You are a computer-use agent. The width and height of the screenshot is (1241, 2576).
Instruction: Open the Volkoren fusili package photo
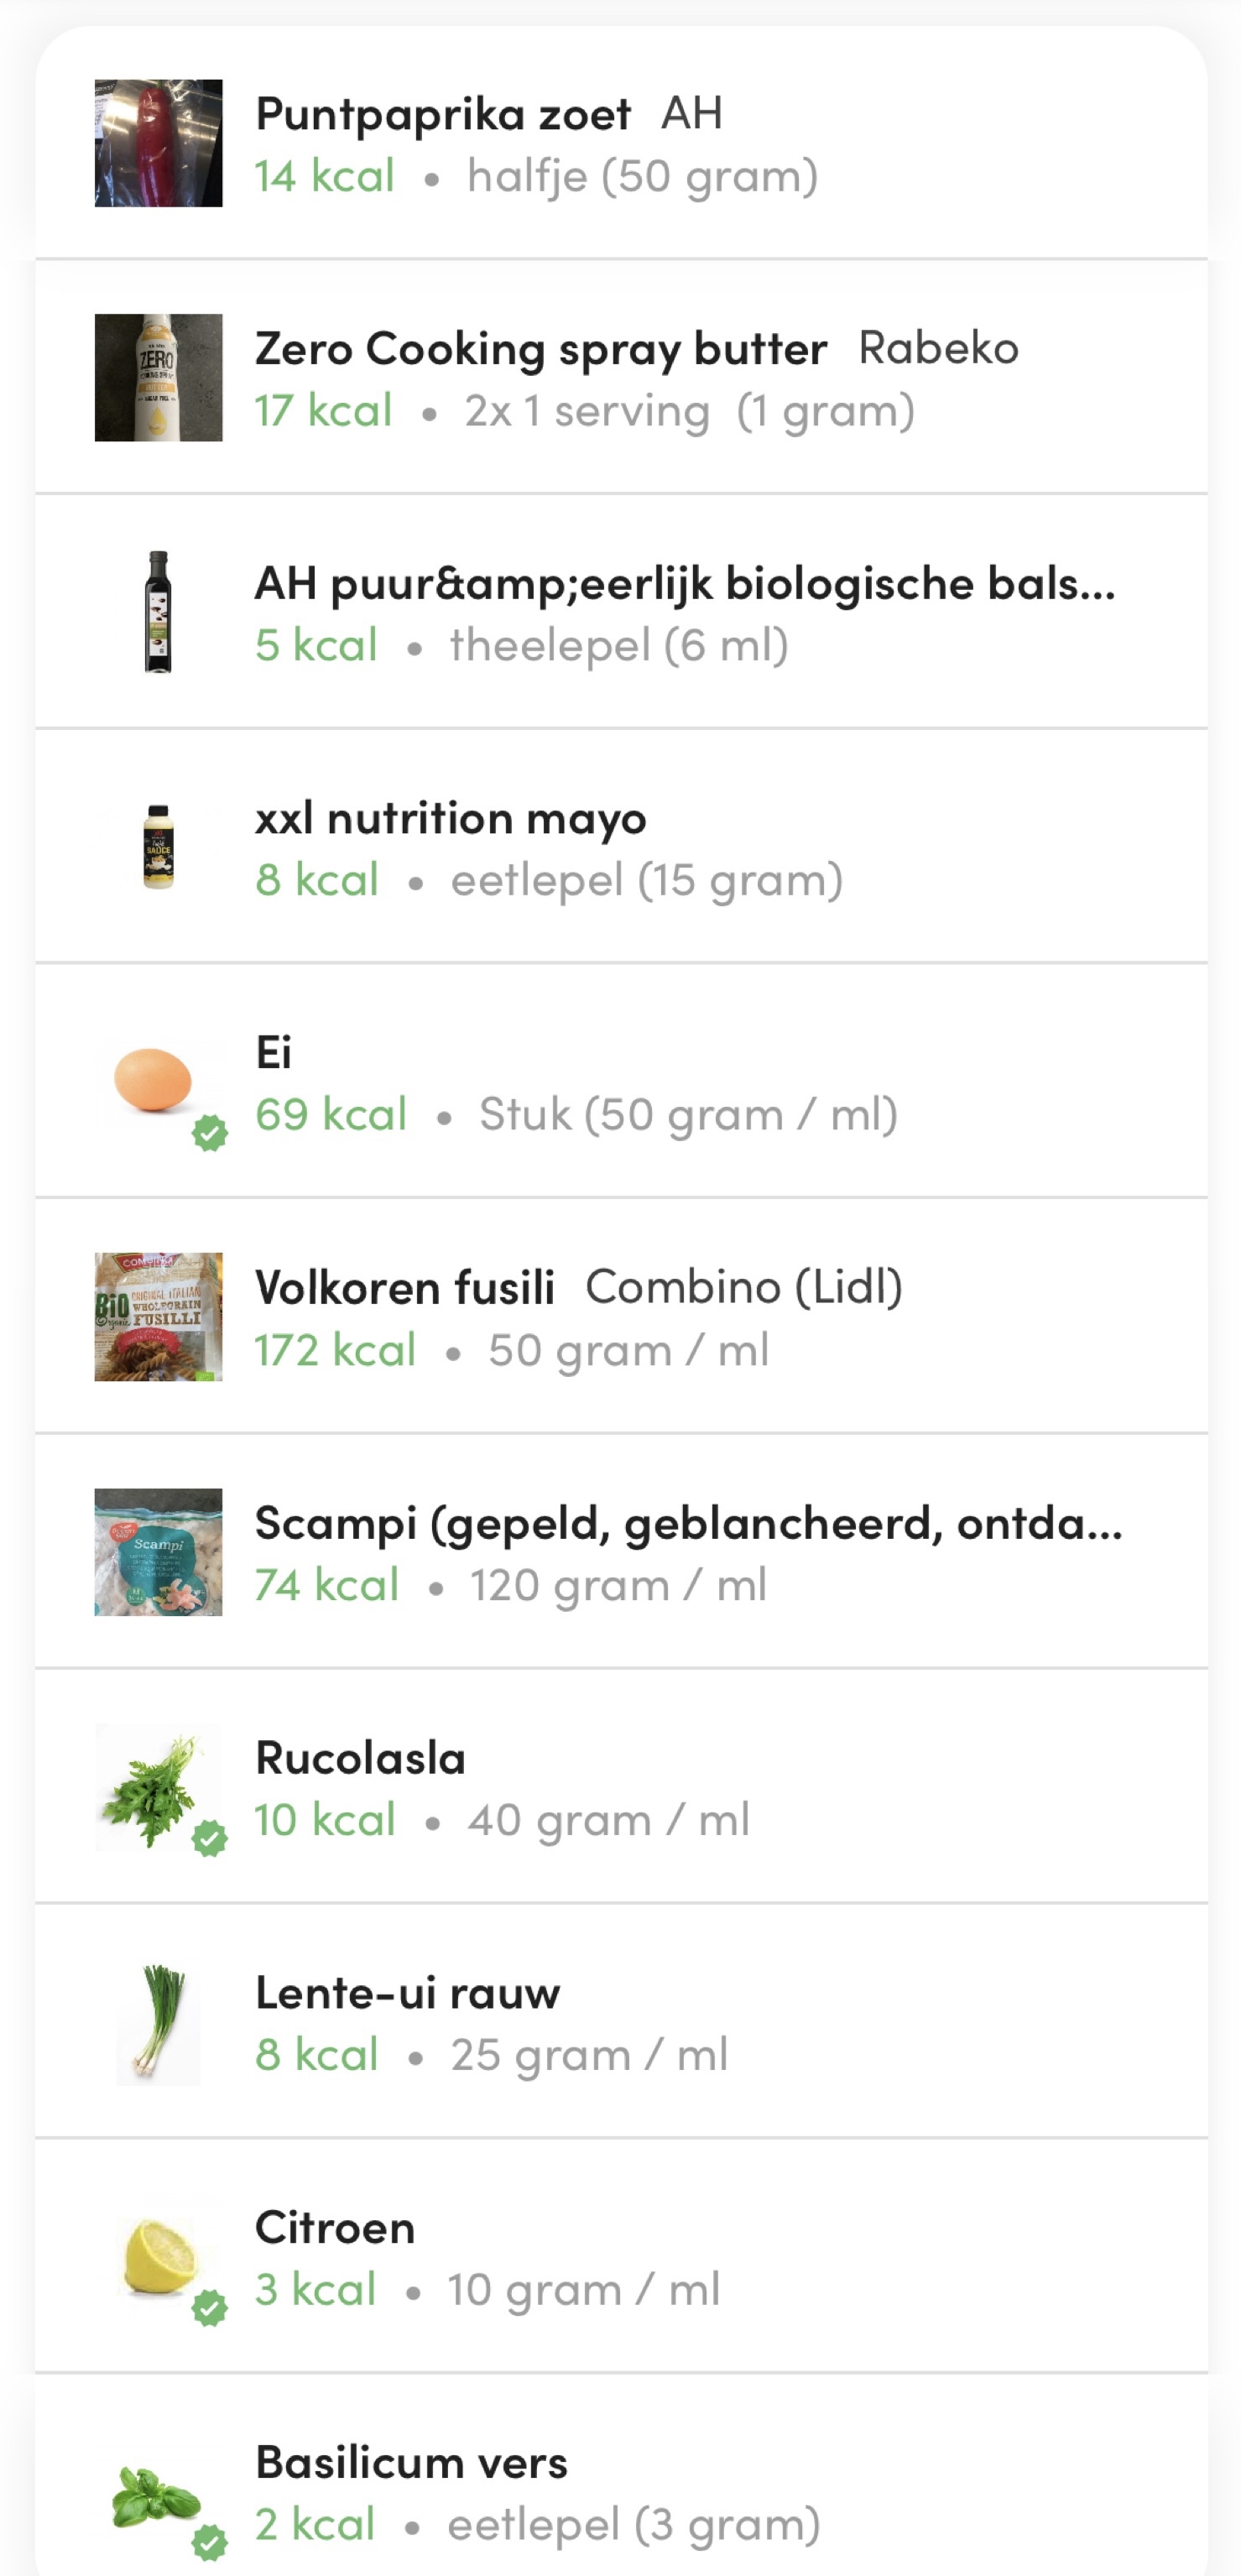[x=158, y=1317]
